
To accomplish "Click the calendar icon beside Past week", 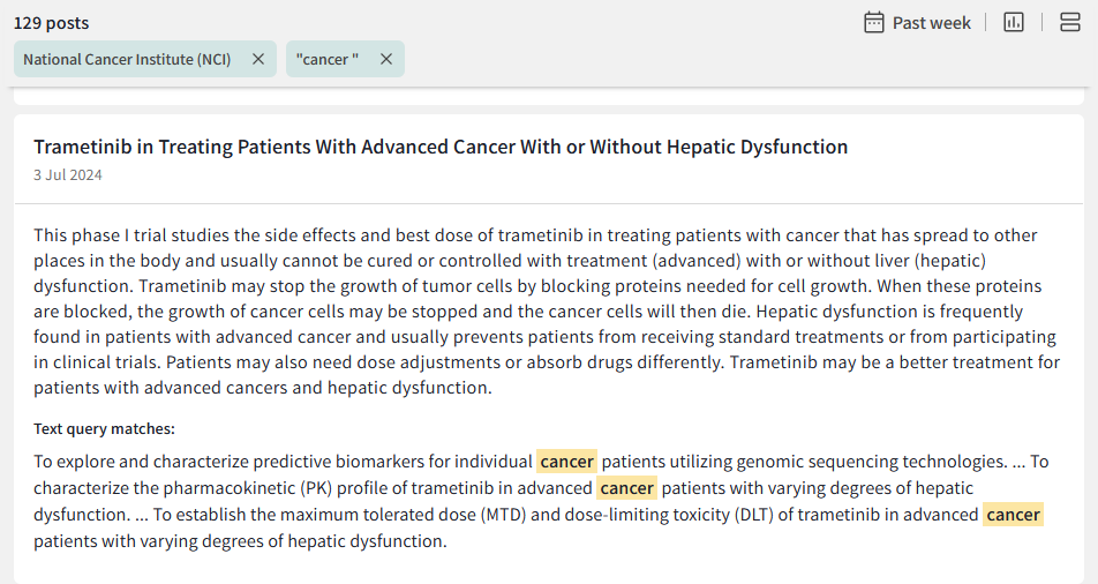I will (872, 22).
